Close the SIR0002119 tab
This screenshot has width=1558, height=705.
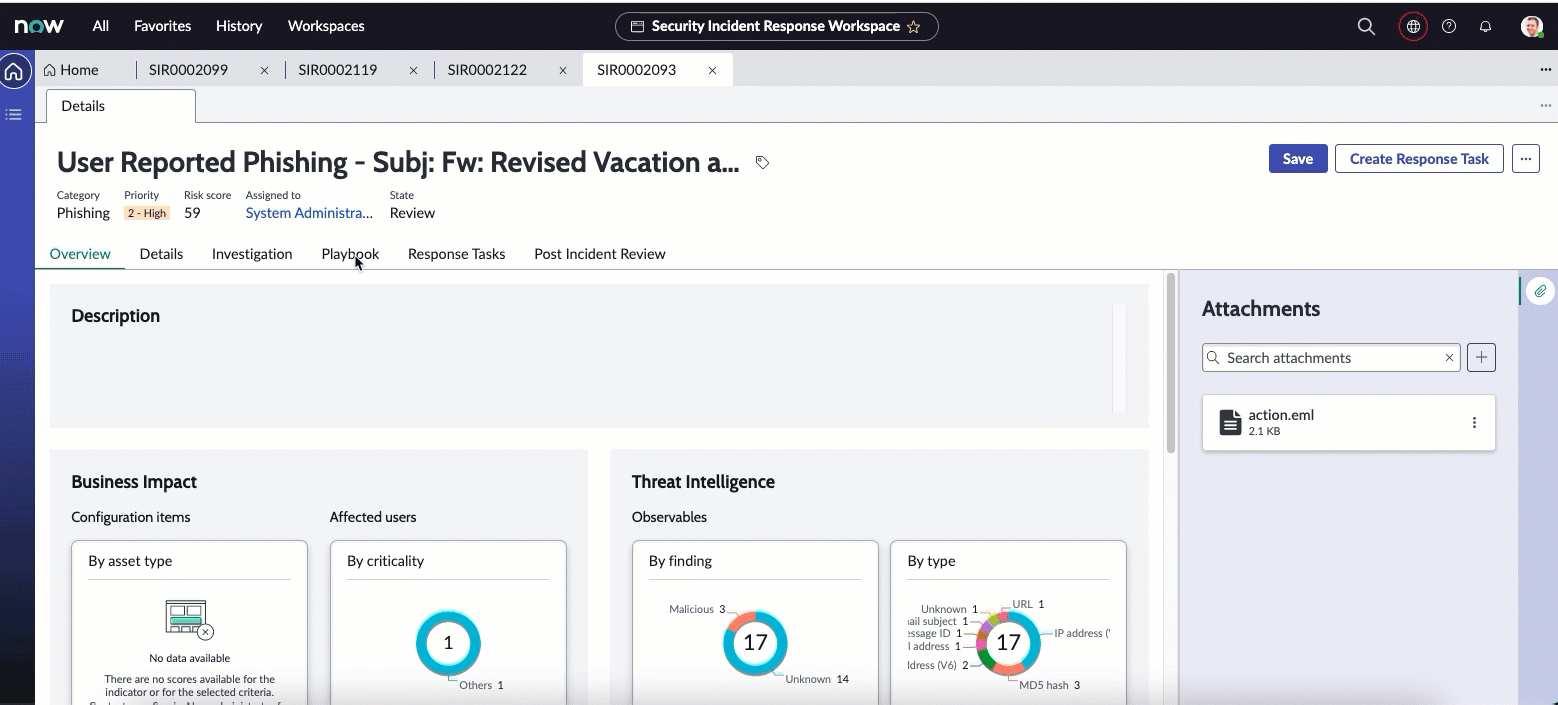pyautogui.click(x=413, y=71)
